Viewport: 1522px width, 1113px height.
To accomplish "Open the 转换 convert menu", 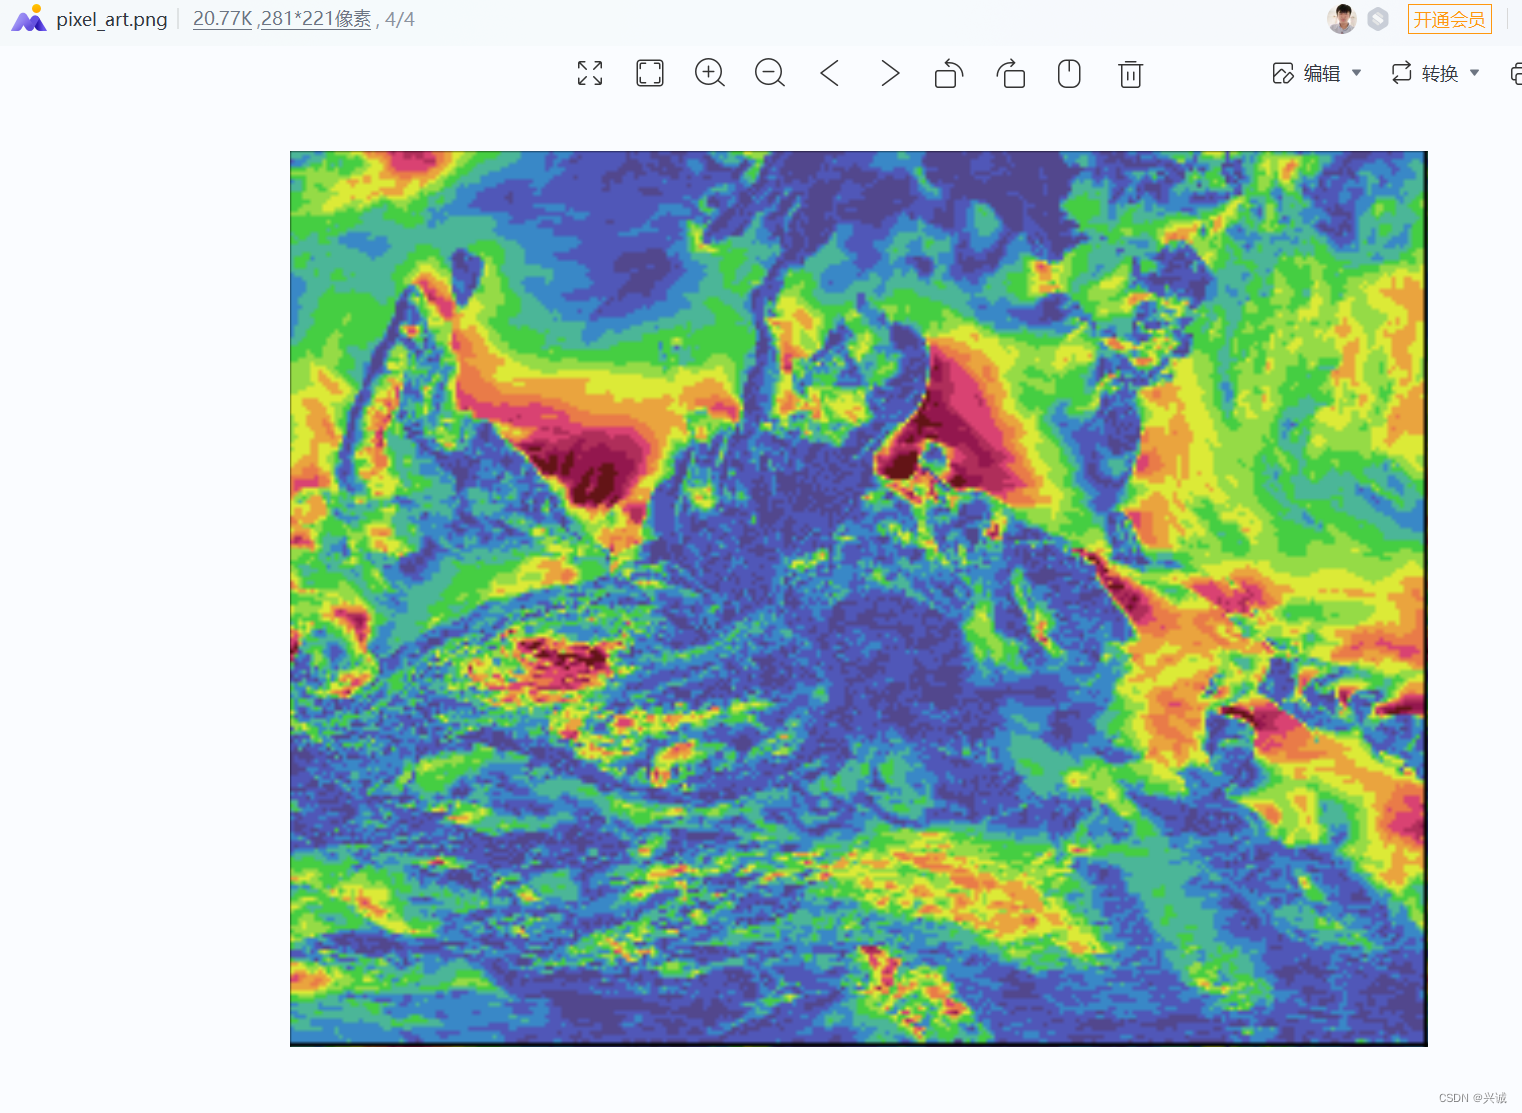I will point(1424,73).
